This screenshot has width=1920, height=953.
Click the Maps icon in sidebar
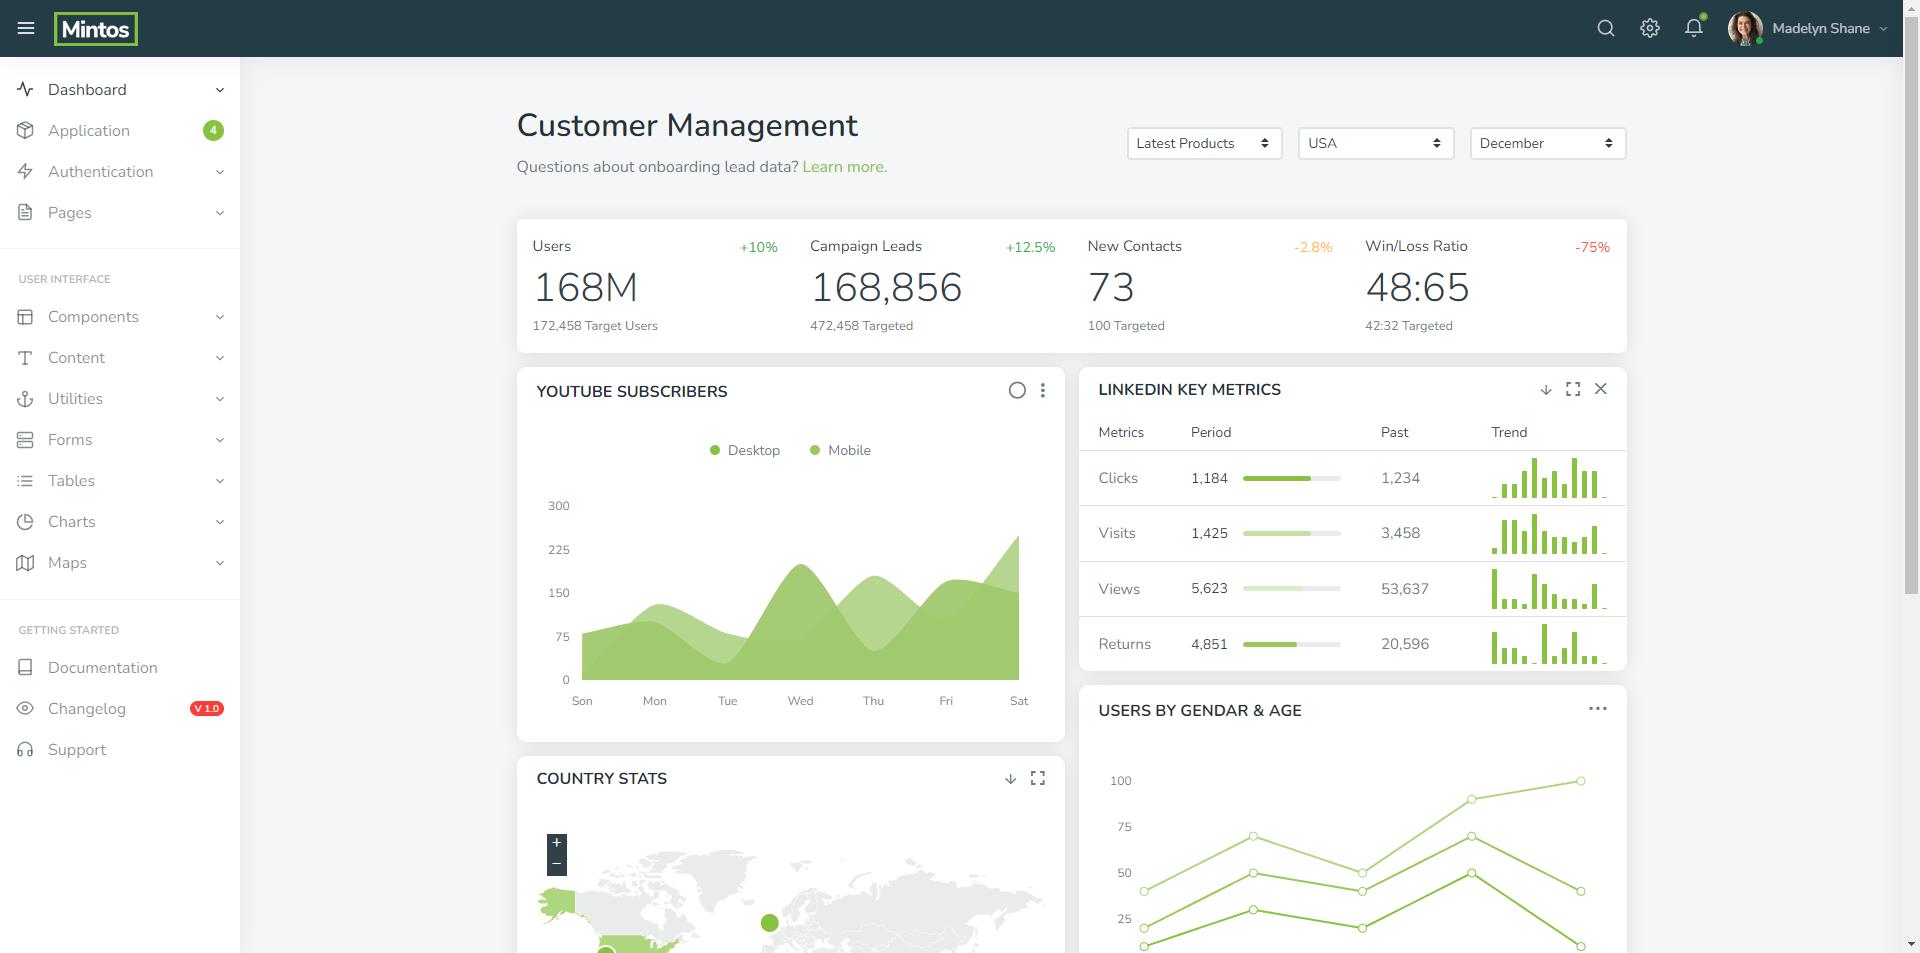point(26,563)
